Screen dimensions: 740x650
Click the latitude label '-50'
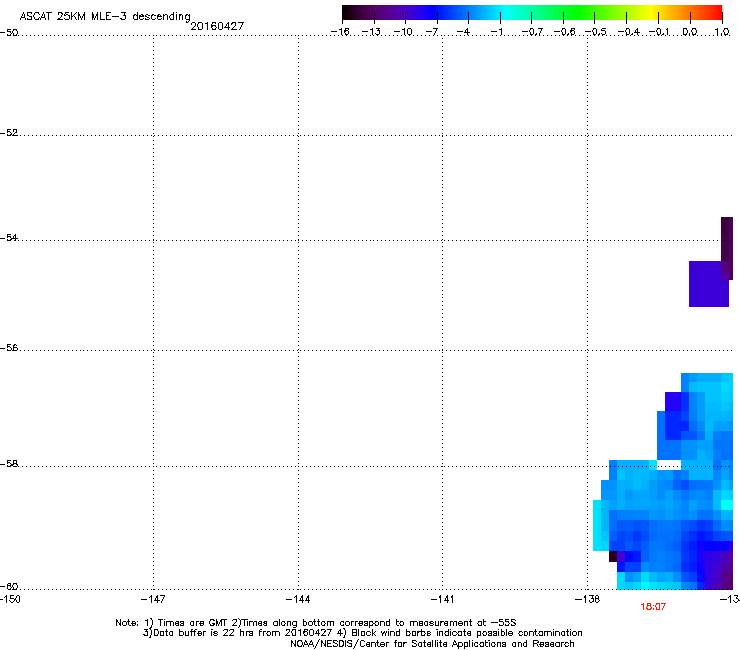pos(9,33)
